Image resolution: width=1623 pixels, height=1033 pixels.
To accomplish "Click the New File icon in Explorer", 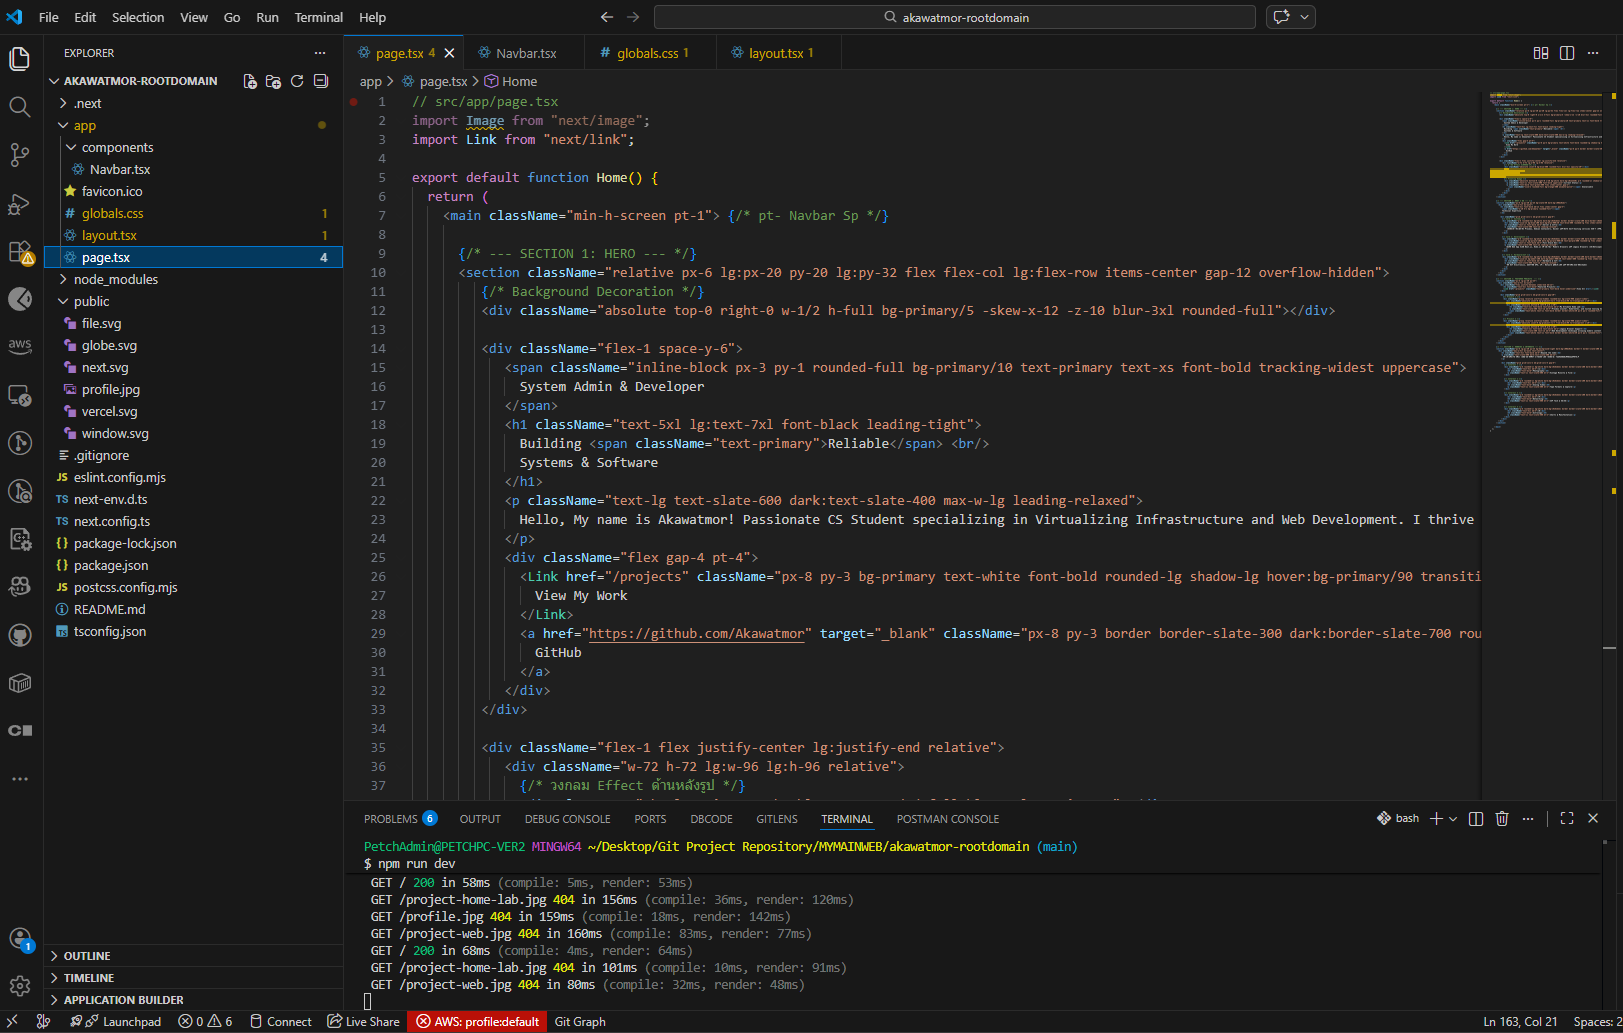I will coord(250,81).
